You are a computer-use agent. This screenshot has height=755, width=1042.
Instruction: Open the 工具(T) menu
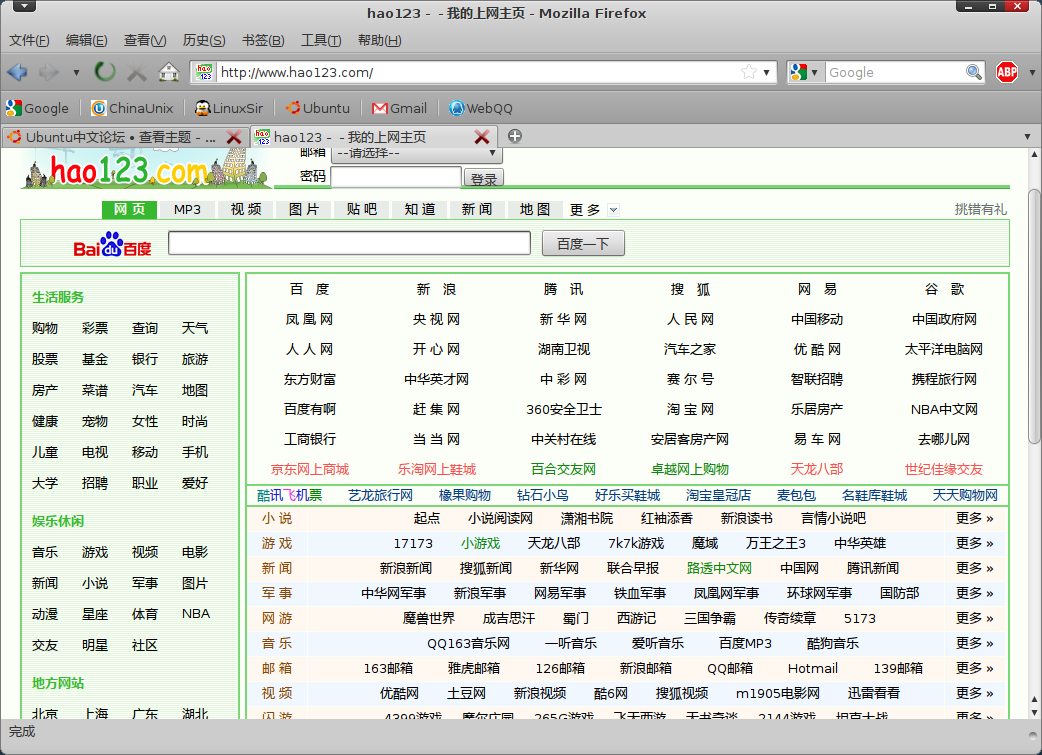coord(321,41)
